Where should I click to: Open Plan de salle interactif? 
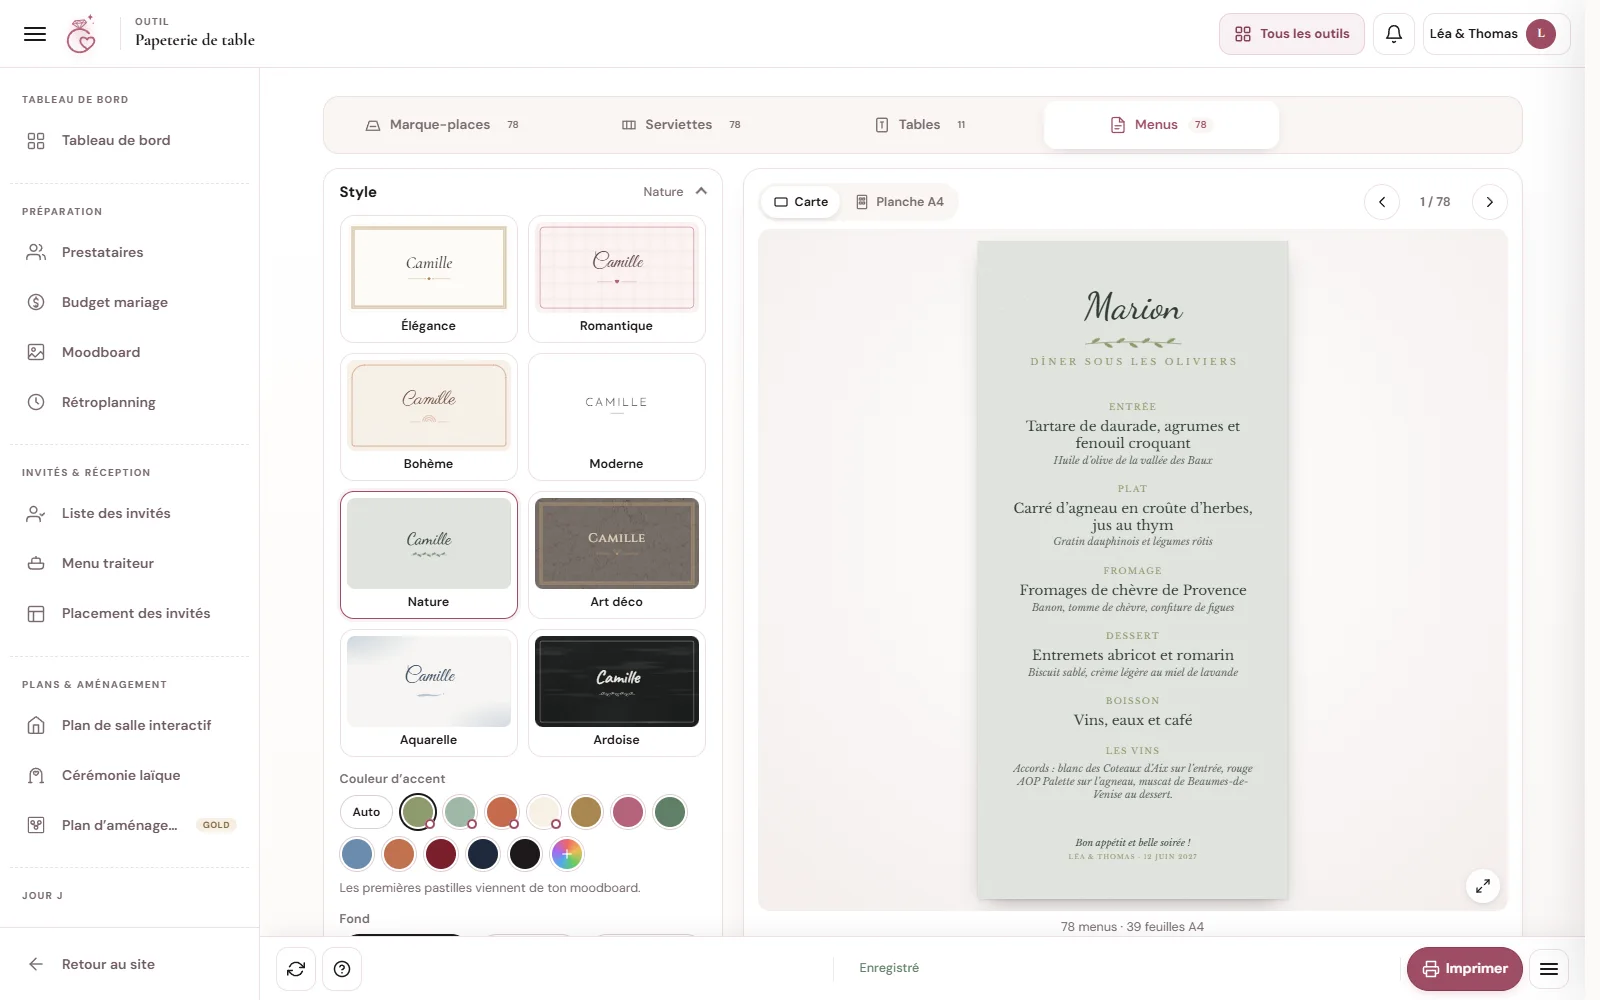[130, 725]
